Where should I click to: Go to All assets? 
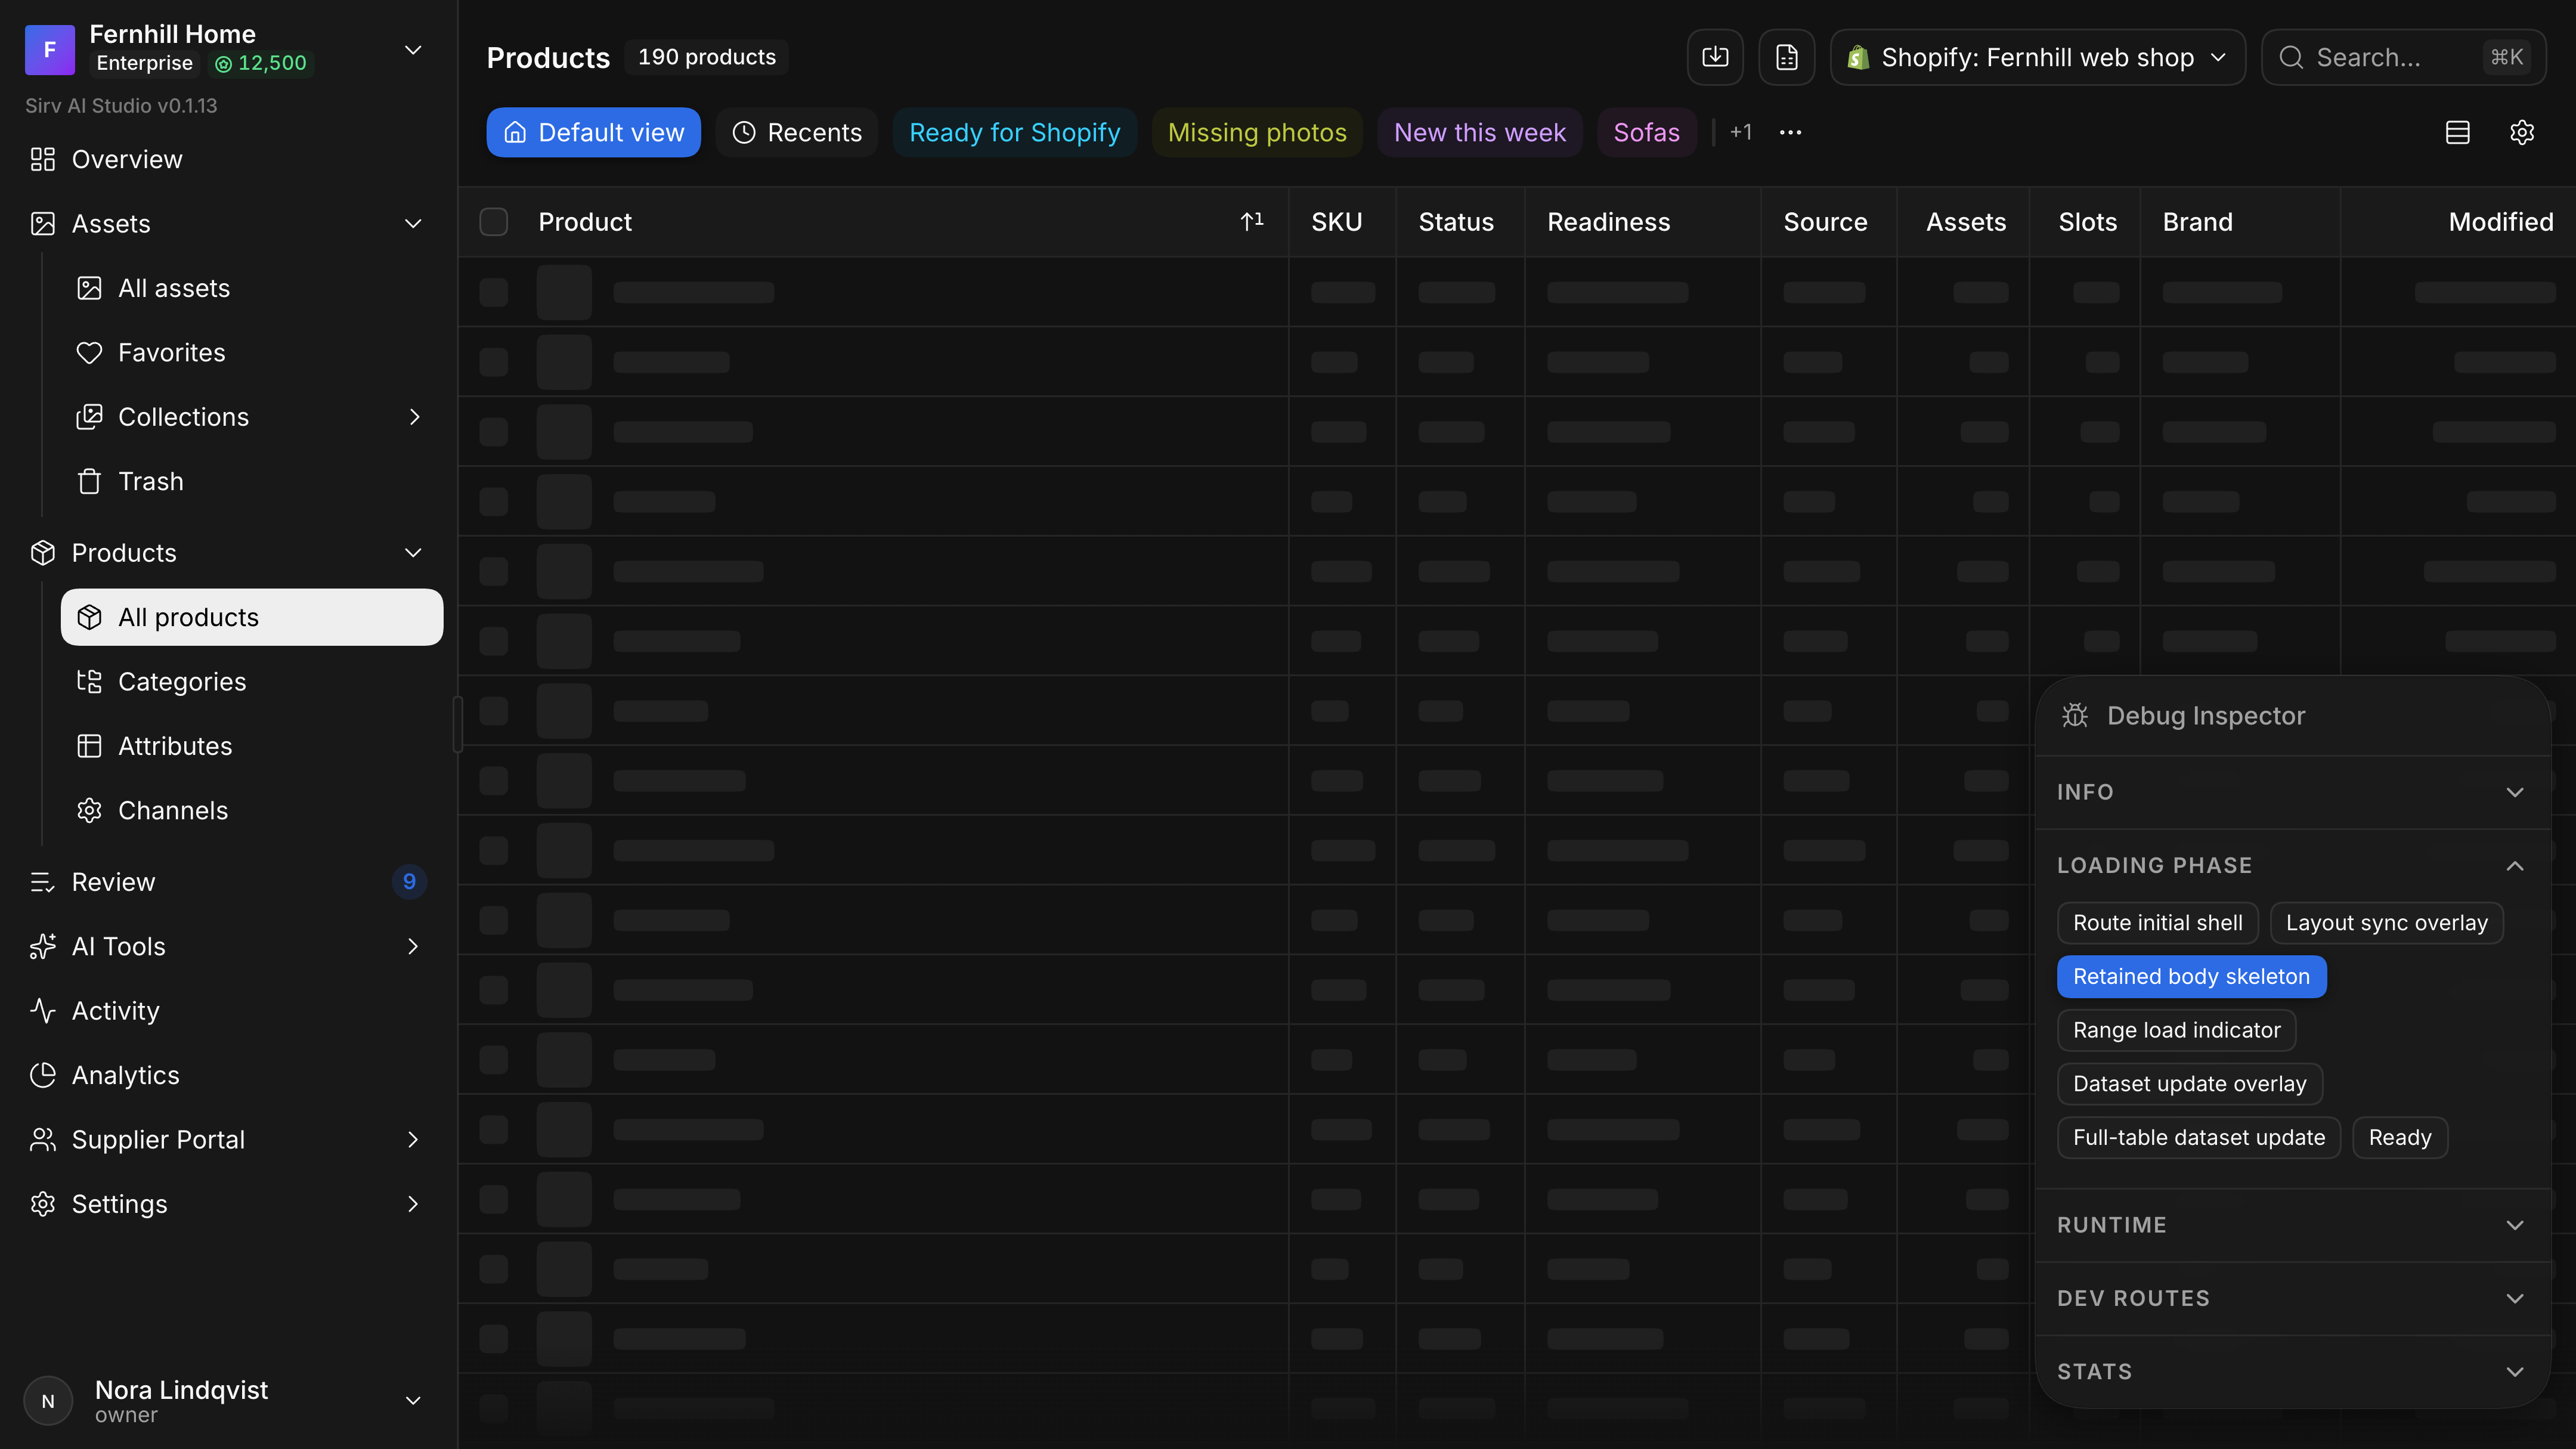point(252,288)
